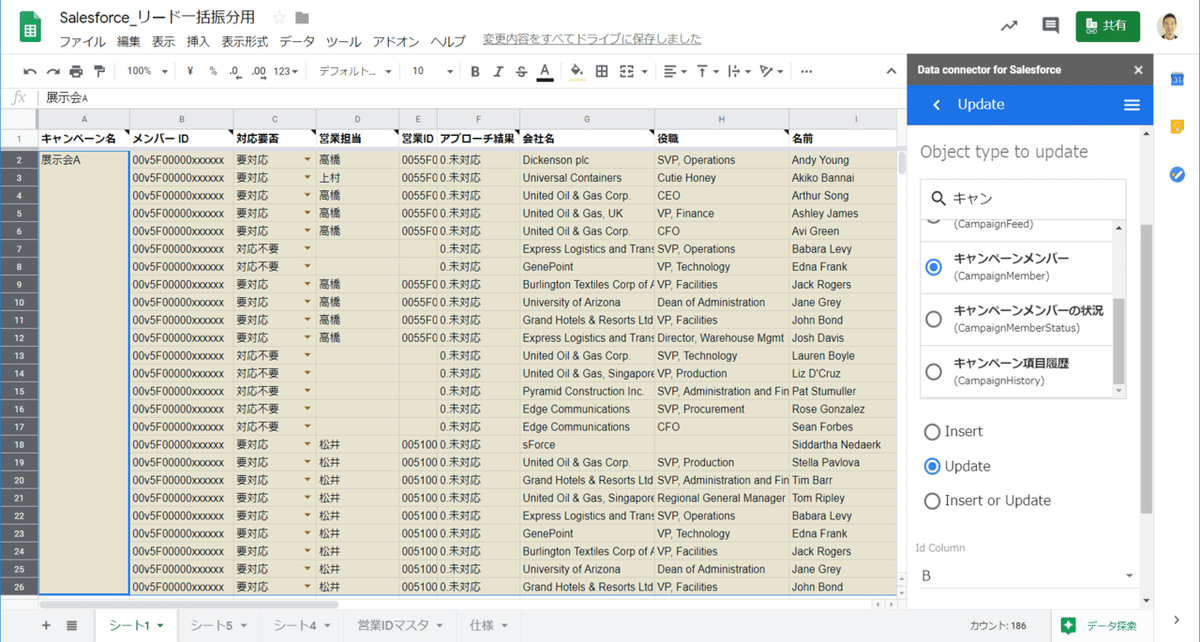
Task: Select the キャンペーンメンバー radio option
Action: point(933,267)
